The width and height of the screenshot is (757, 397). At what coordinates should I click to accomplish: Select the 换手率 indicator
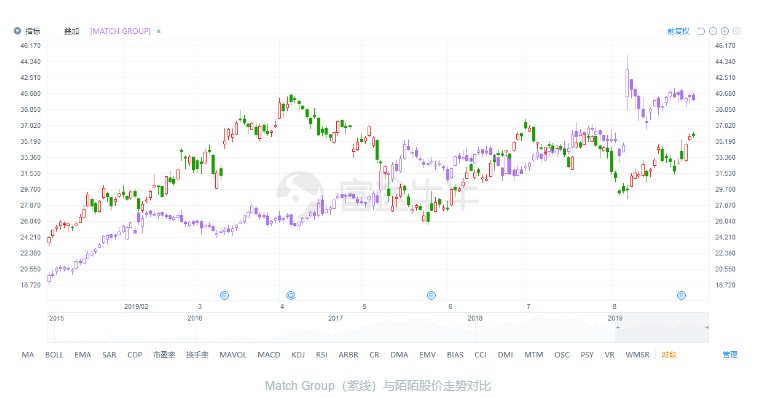197,354
